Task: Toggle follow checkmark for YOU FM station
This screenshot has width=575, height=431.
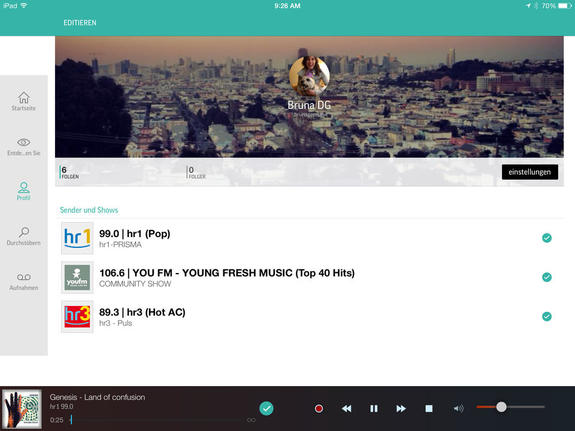Action: [x=547, y=277]
